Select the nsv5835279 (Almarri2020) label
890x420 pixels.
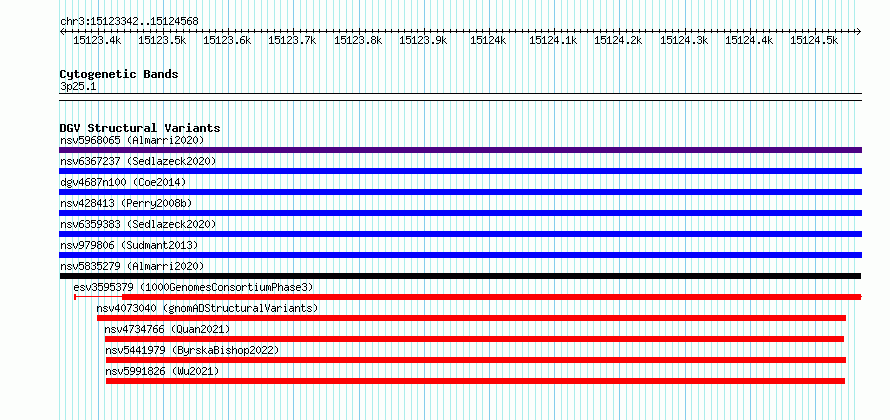pyautogui.click(x=132, y=266)
